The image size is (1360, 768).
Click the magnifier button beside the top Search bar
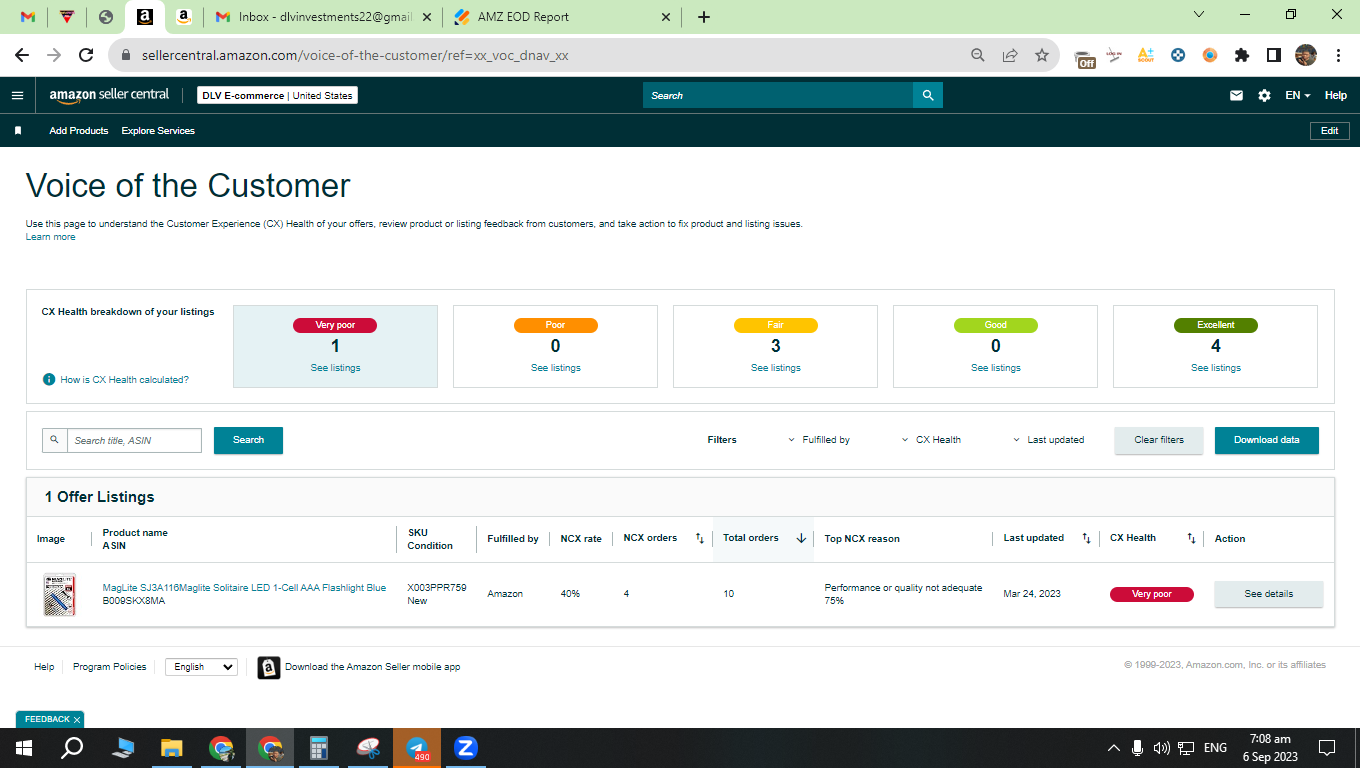928,95
